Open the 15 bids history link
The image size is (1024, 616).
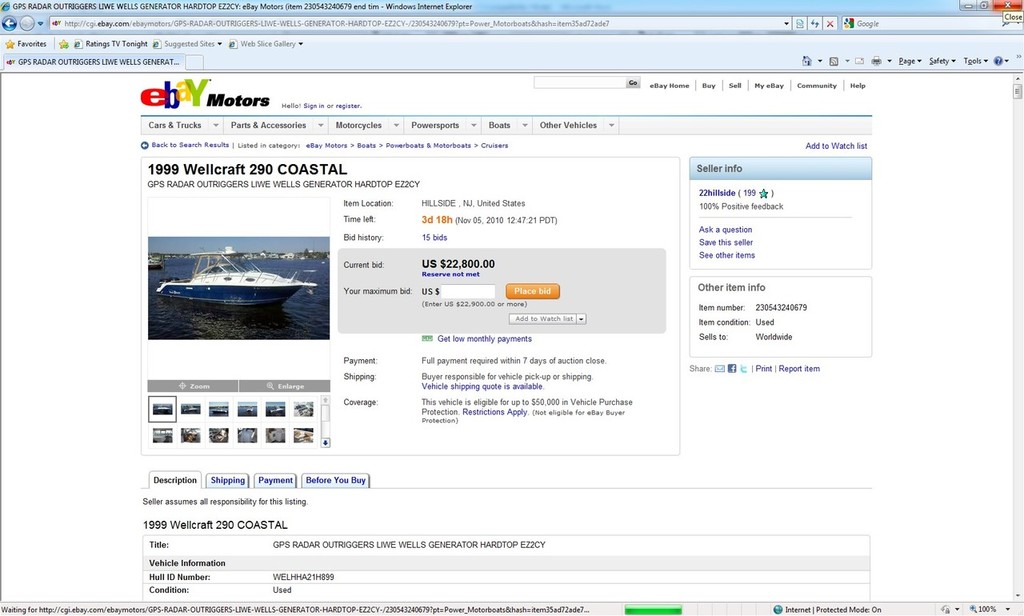(434, 238)
